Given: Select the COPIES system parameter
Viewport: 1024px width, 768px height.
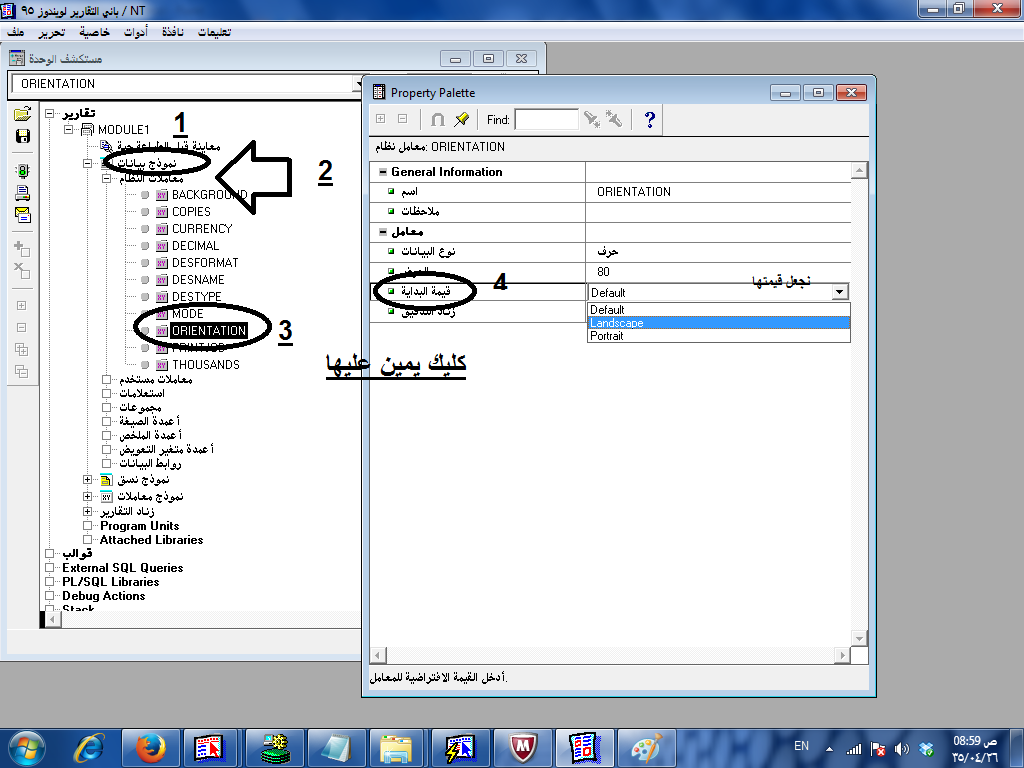Looking at the screenshot, I should [x=191, y=211].
